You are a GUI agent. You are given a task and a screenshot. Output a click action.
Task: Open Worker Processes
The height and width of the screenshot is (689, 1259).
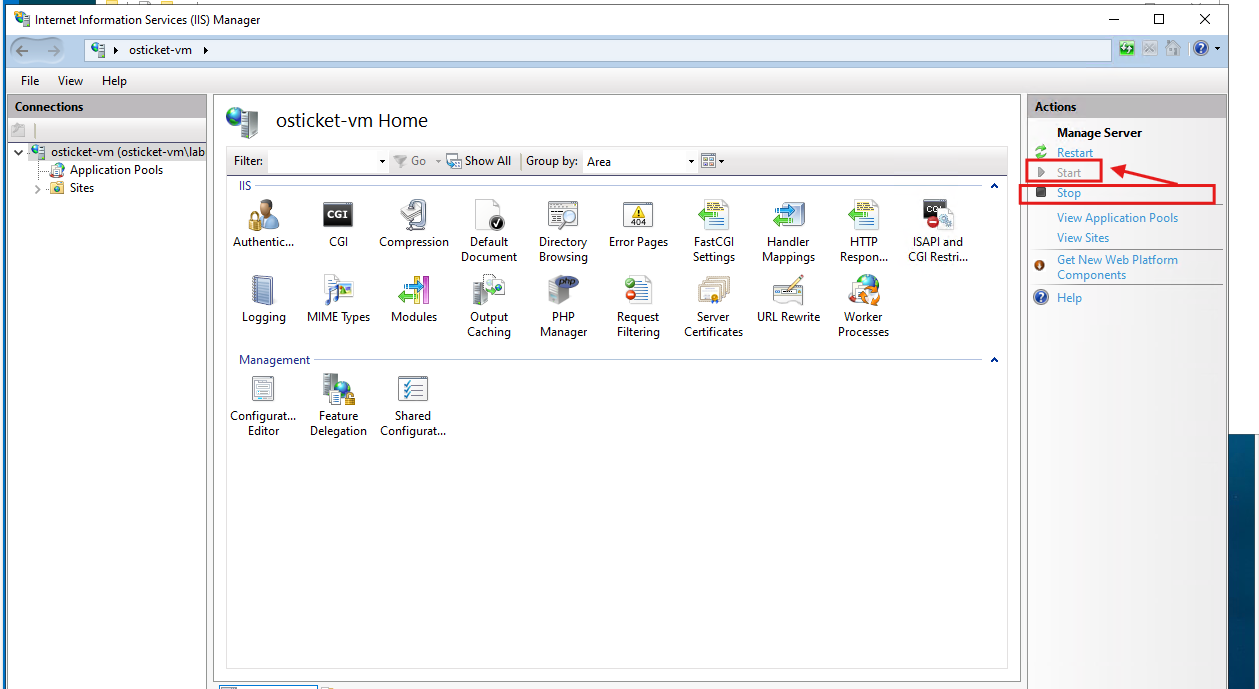tap(863, 307)
